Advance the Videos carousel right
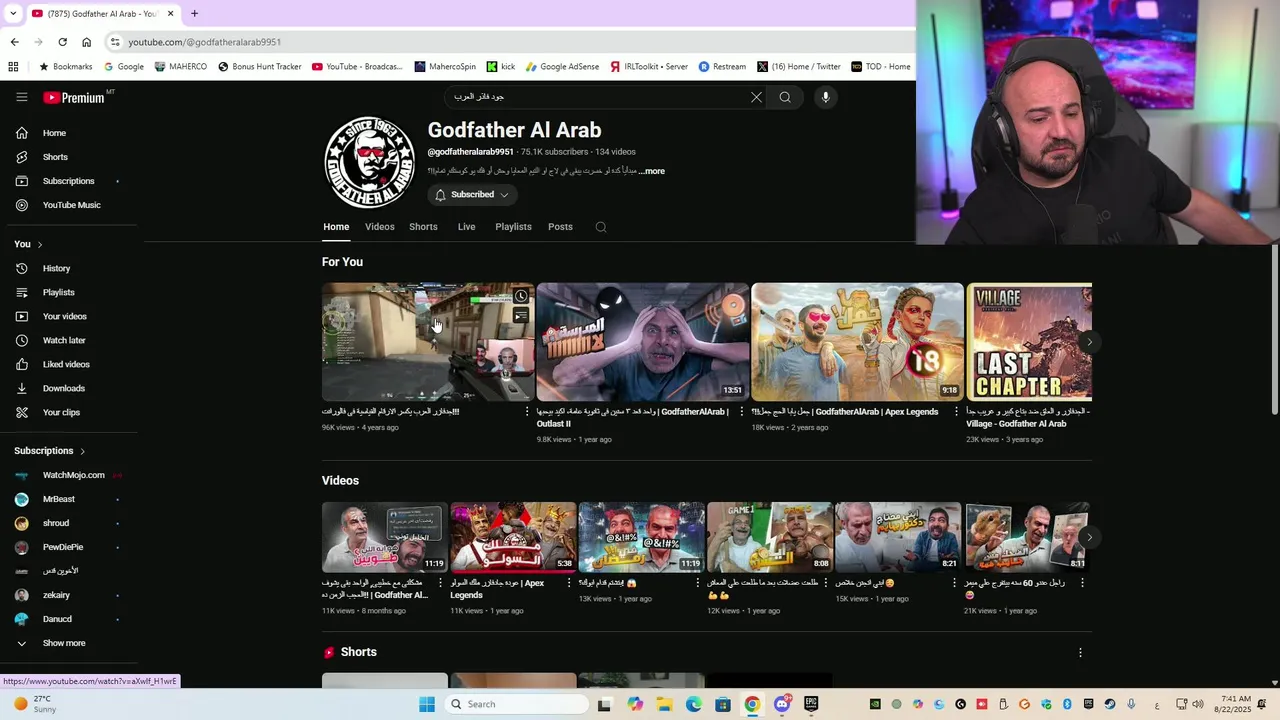 [1090, 537]
